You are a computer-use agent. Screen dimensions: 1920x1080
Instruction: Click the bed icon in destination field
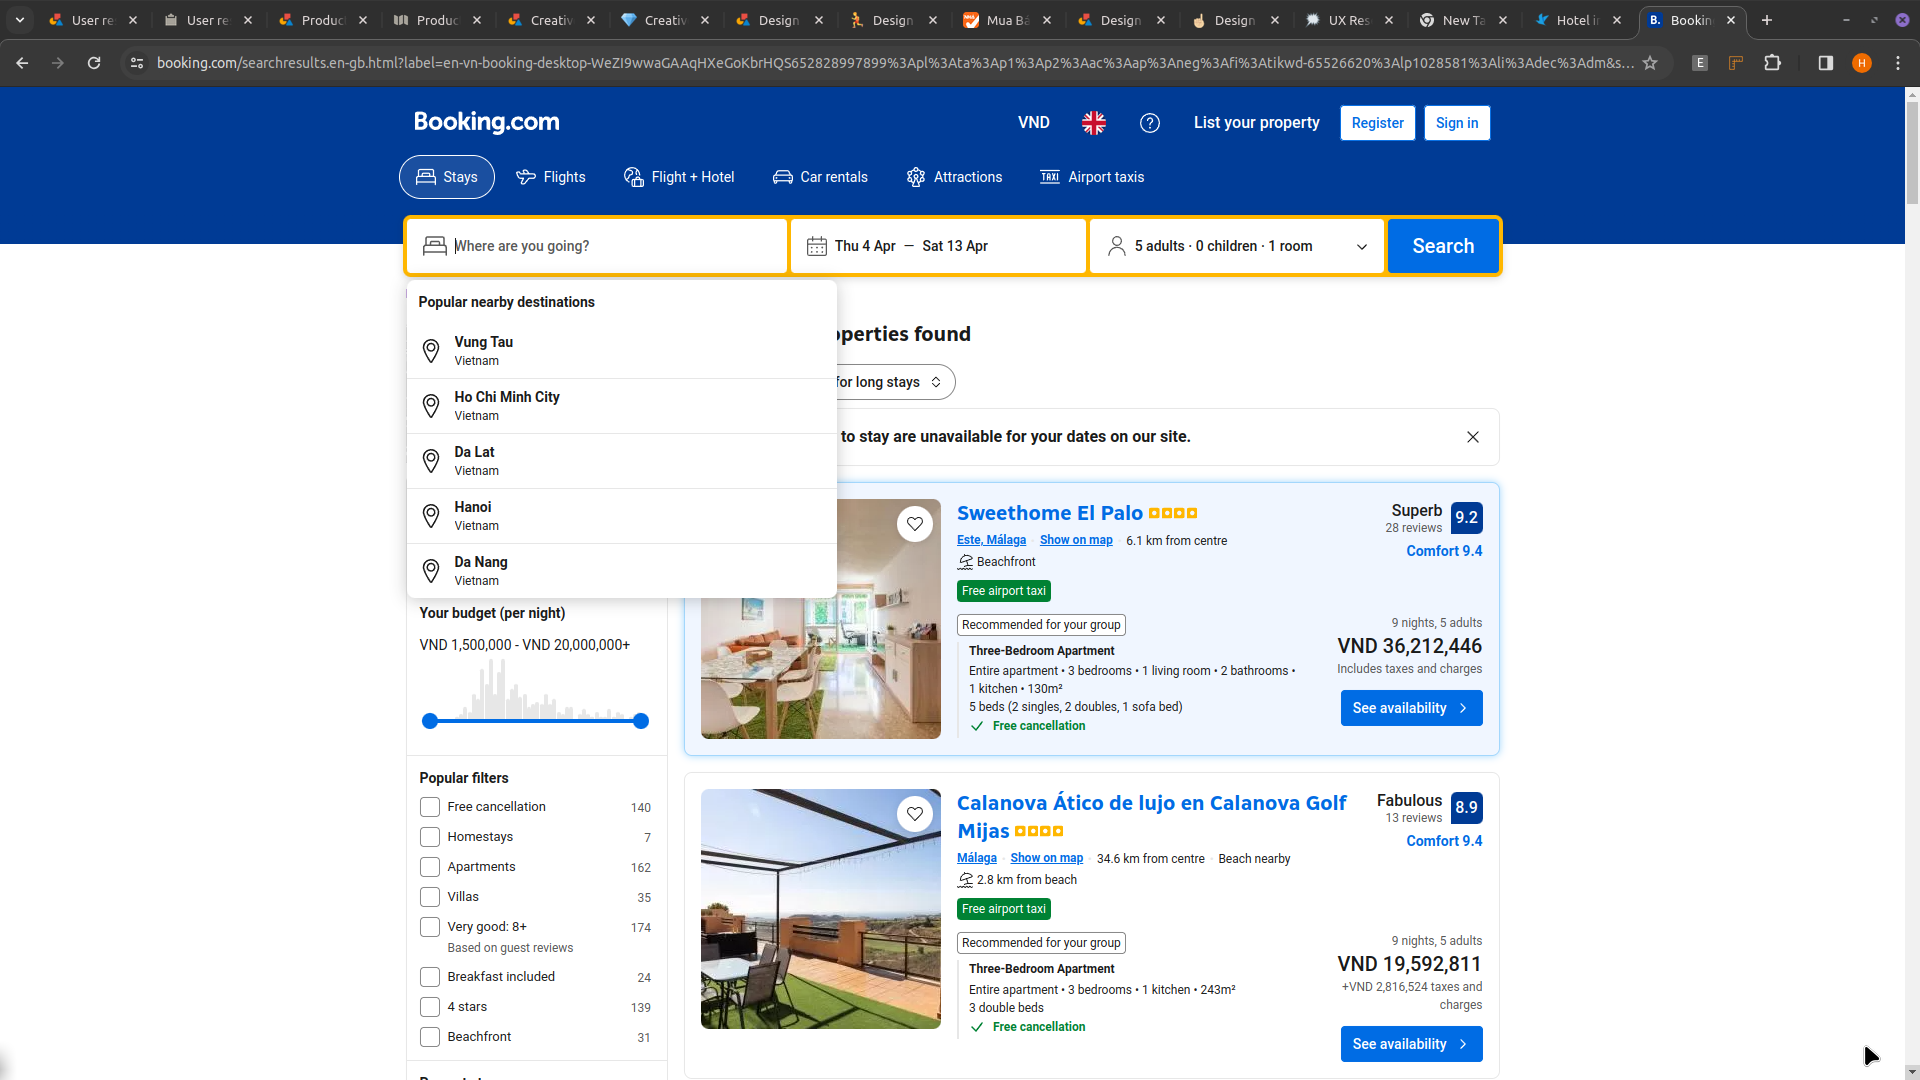(435, 246)
